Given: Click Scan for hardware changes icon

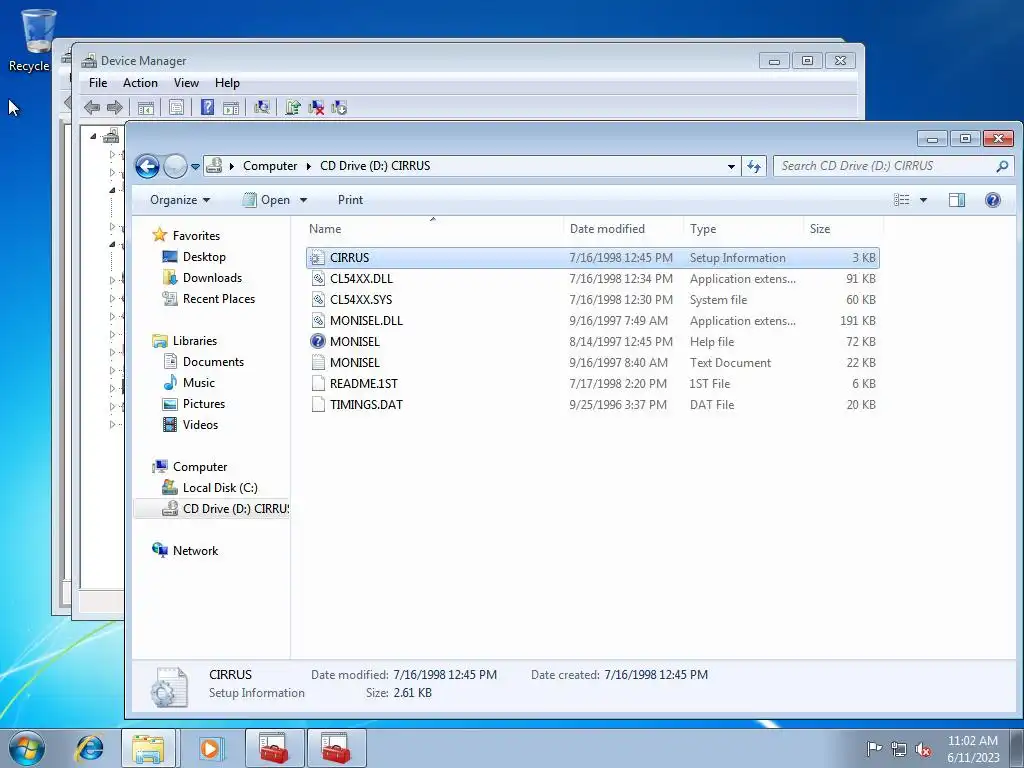Looking at the screenshot, I should (x=262, y=107).
